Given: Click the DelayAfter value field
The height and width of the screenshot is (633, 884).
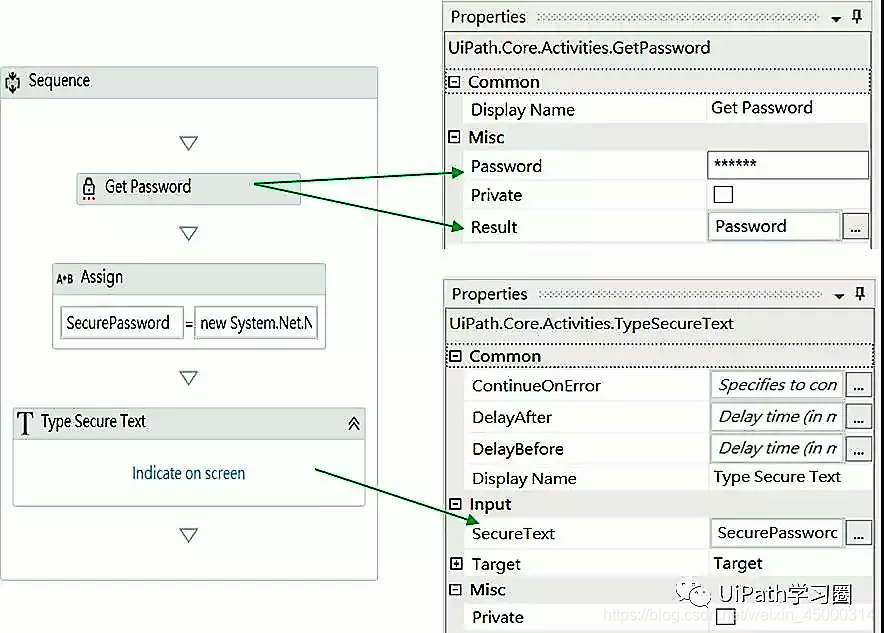Looking at the screenshot, I should tap(777, 417).
